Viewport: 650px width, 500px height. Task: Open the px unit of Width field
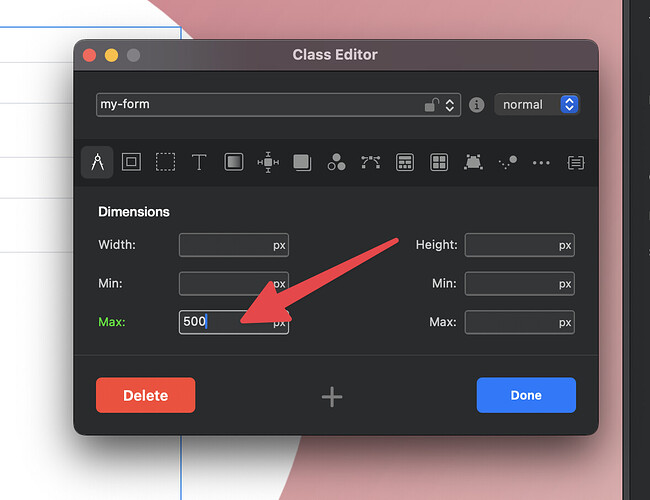(279, 245)
